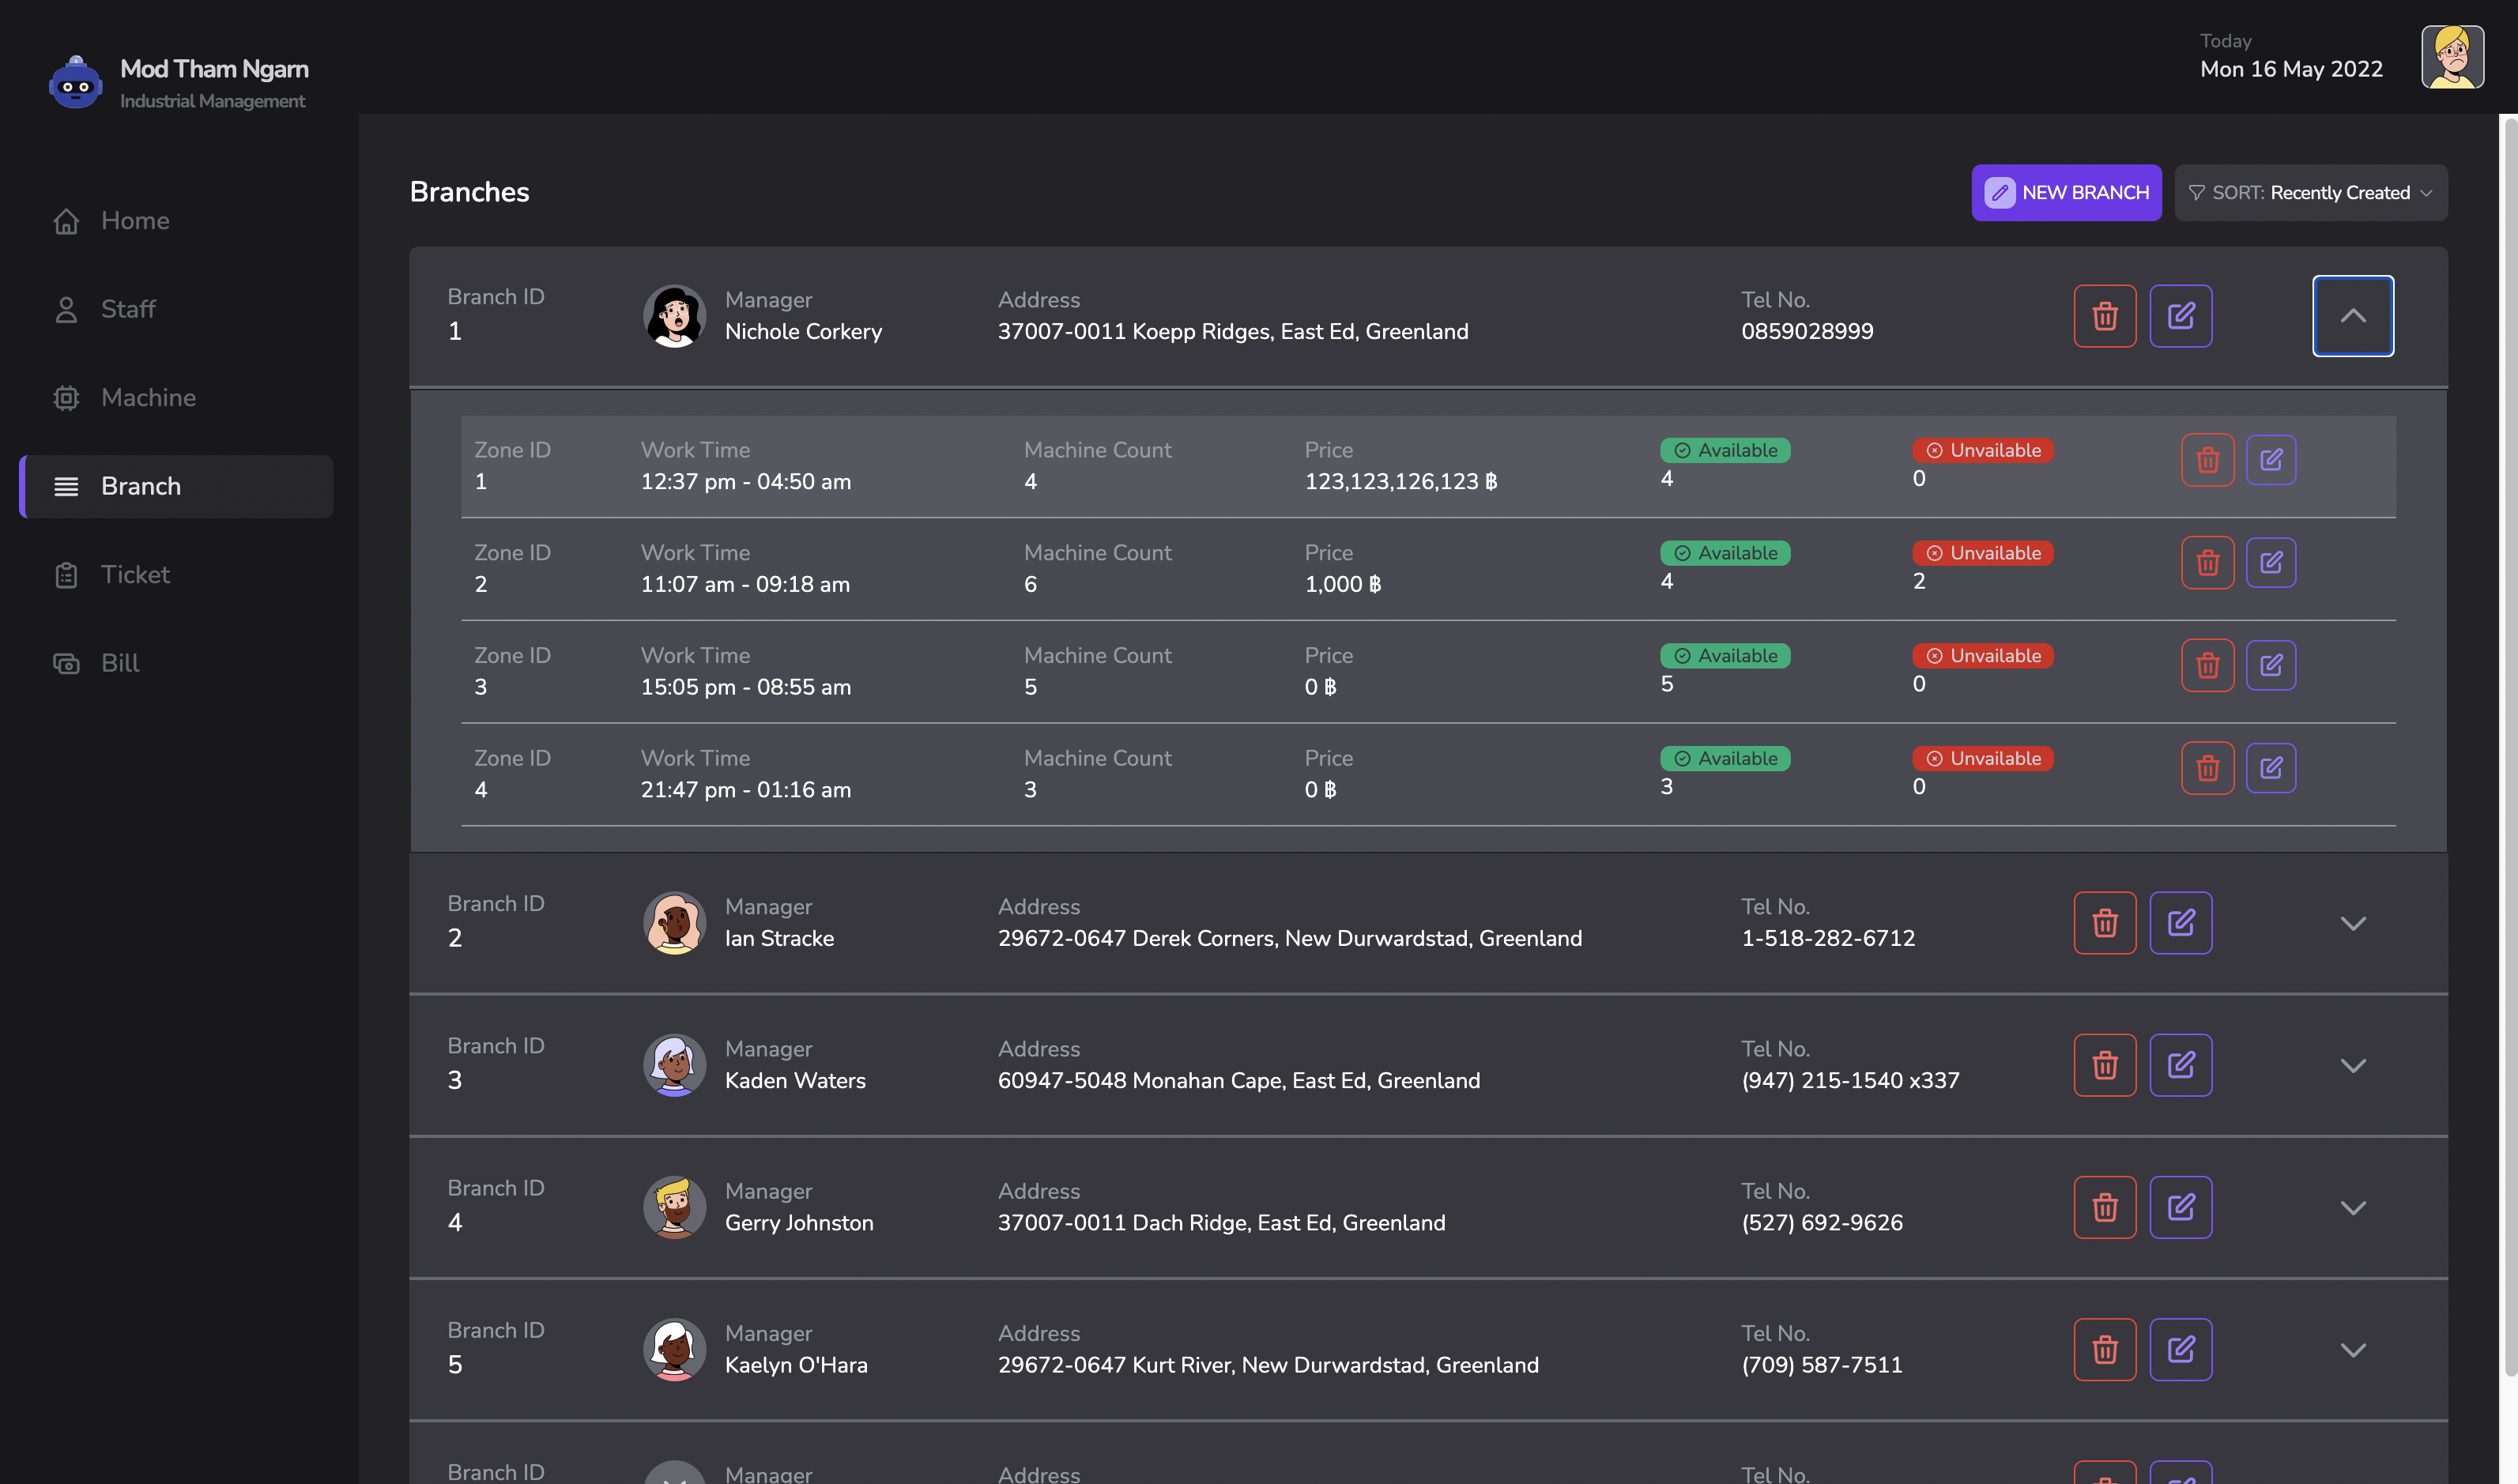The width and height of the screenshot is (2518, 1484).
Task: Expand Branch 4 zones chevron
Action: point(2352,1207)
